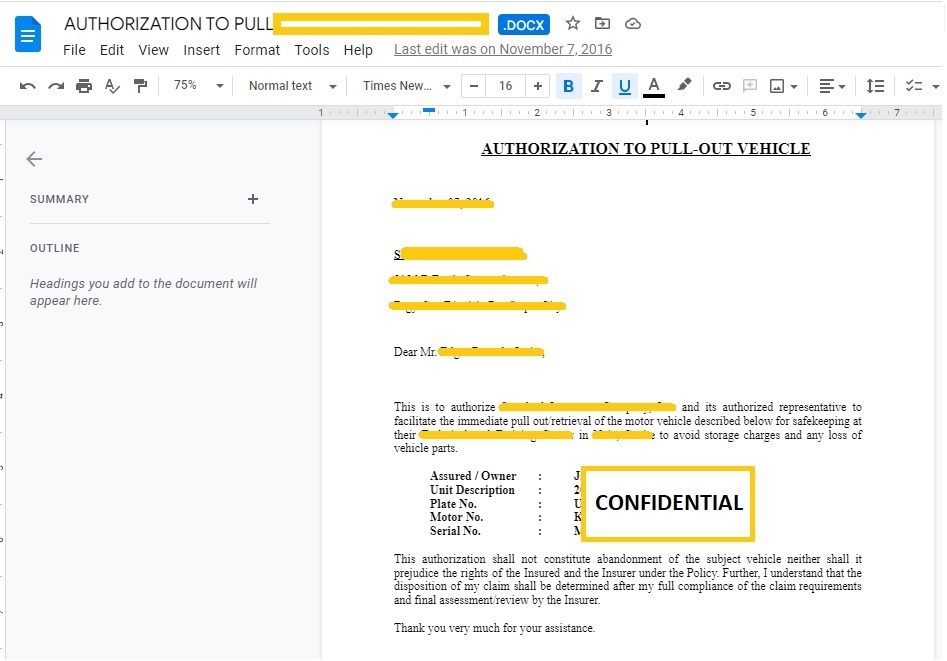Print the document
This screenshot has height=661, width=947.
[84, 86]
